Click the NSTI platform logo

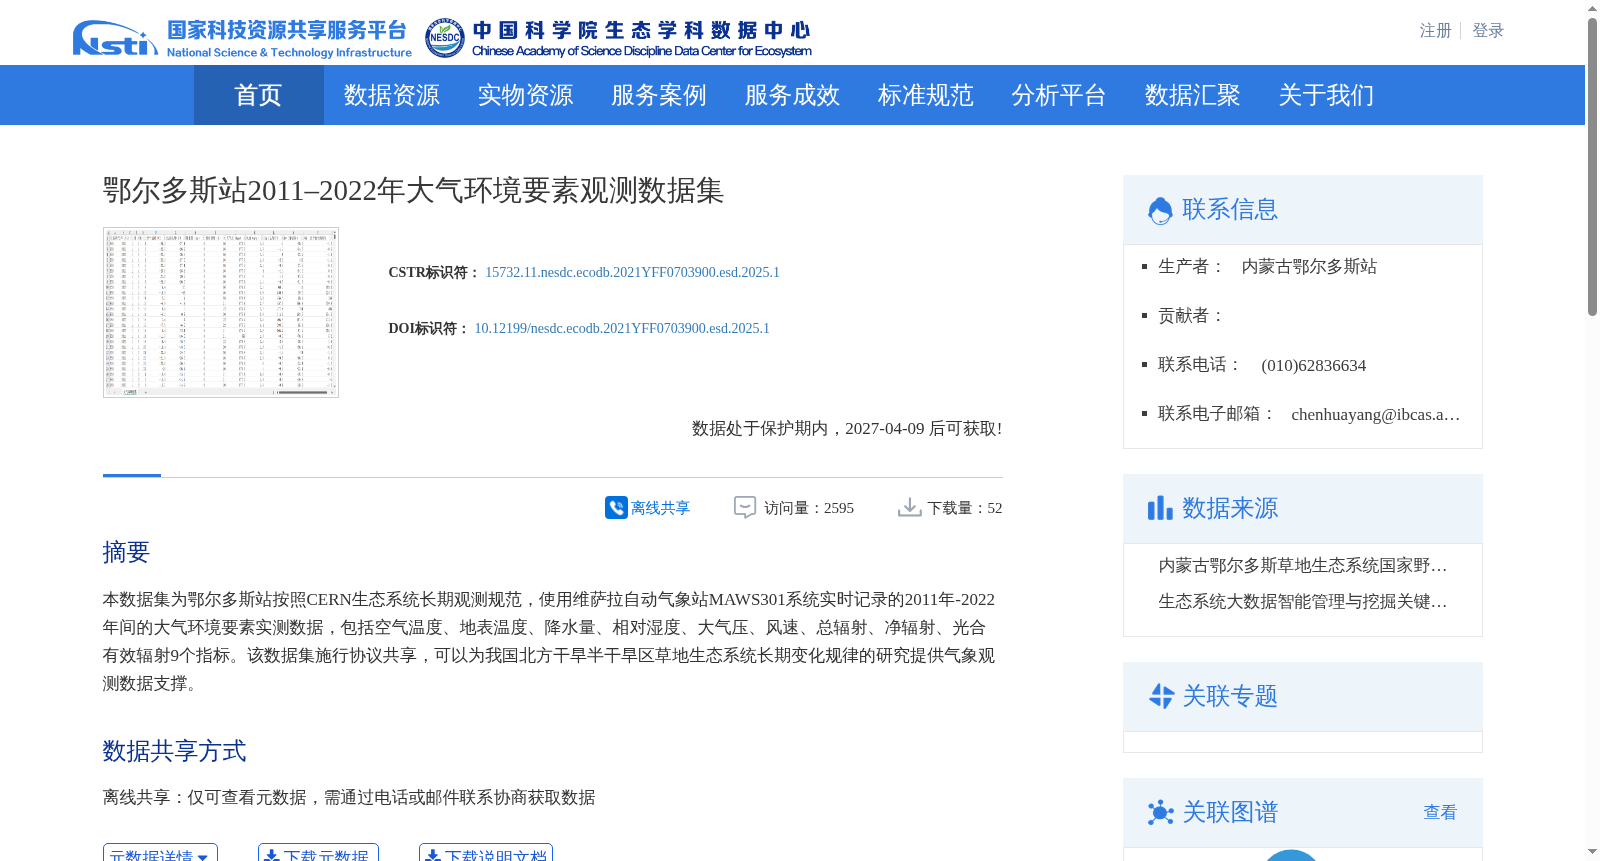[x=115, y=38]
